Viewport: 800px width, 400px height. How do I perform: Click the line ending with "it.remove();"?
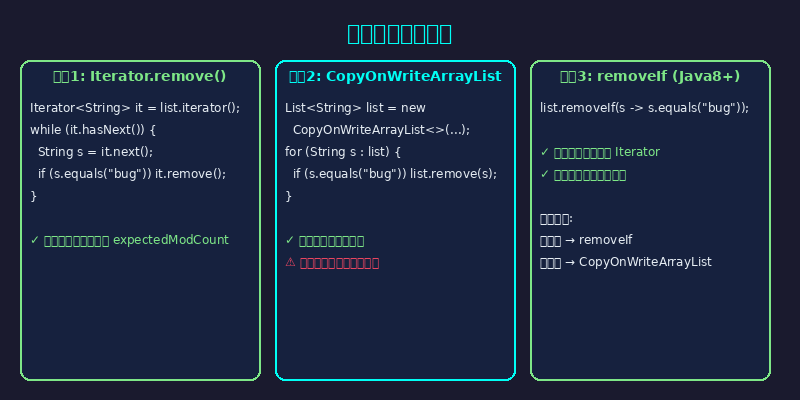click(132, 174)
